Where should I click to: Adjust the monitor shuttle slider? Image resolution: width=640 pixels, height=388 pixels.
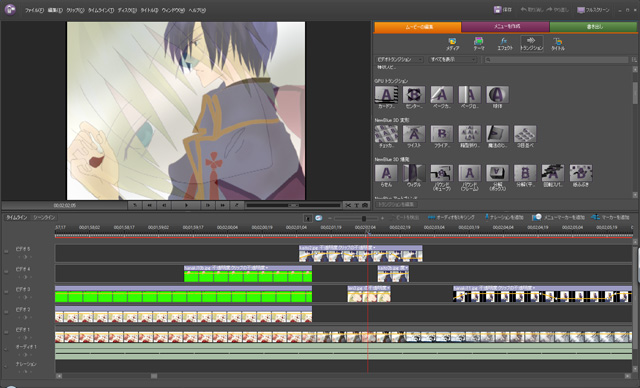click(293, 205)
